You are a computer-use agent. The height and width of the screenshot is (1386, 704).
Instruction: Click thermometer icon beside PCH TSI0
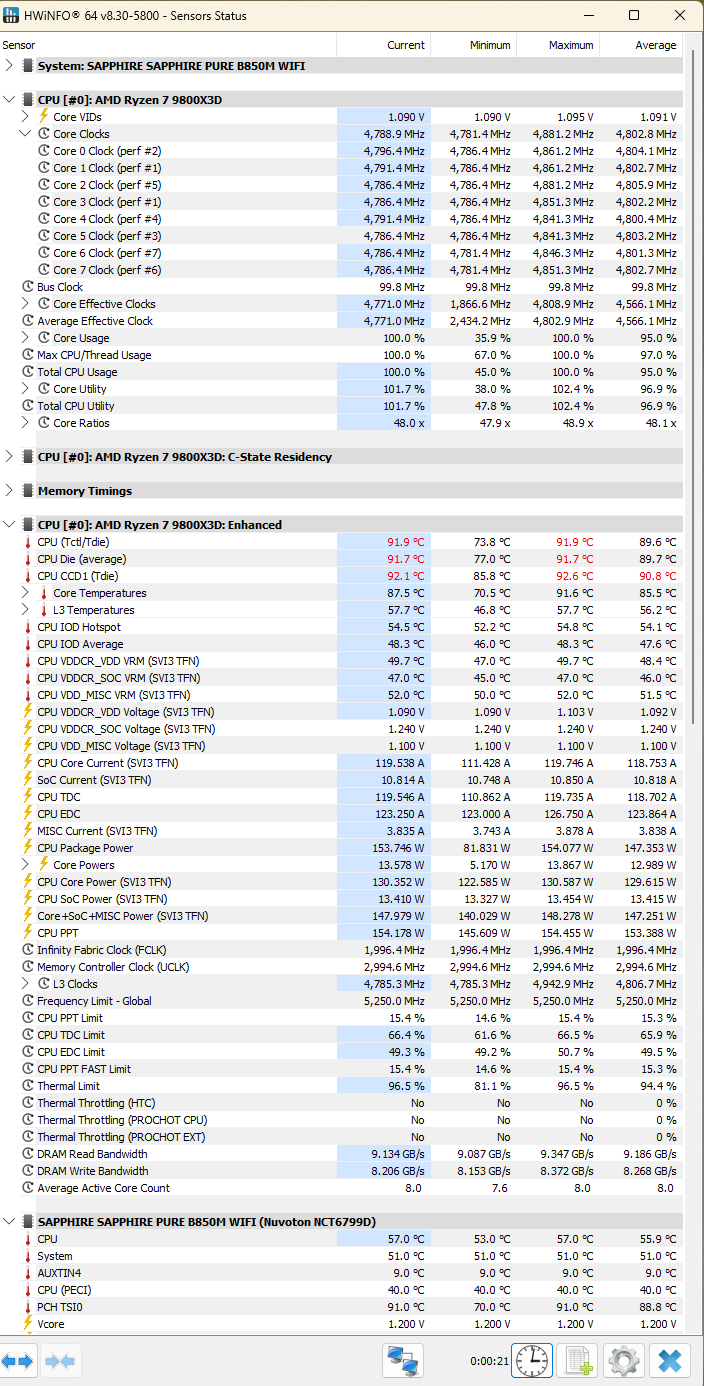pyautogui.click(x=28, y=1307)
